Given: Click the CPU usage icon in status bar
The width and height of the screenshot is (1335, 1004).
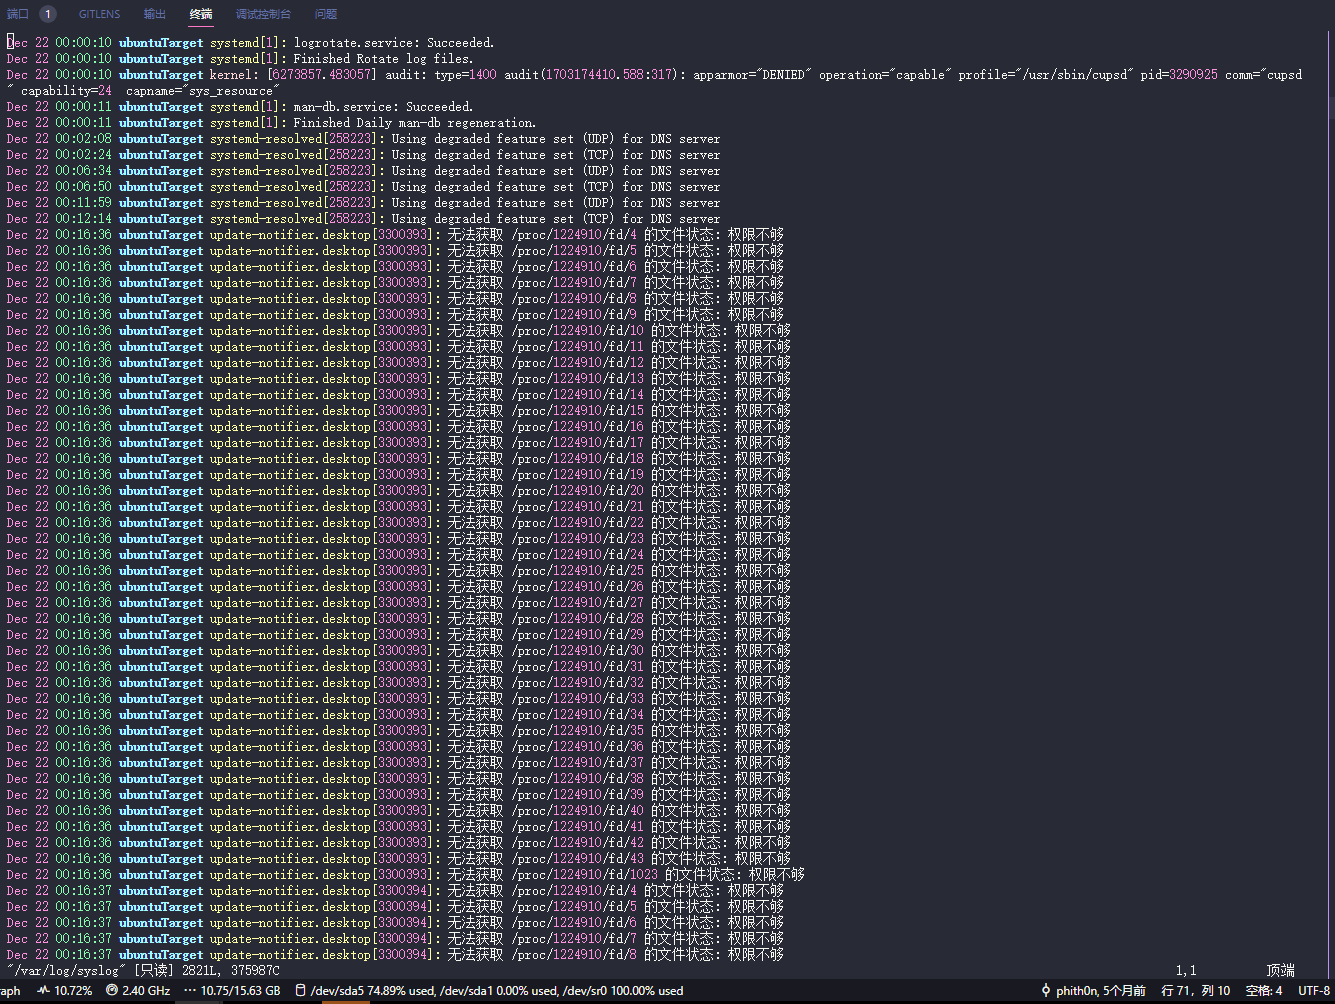Looking at the screenshot, I should pos(44,991).
